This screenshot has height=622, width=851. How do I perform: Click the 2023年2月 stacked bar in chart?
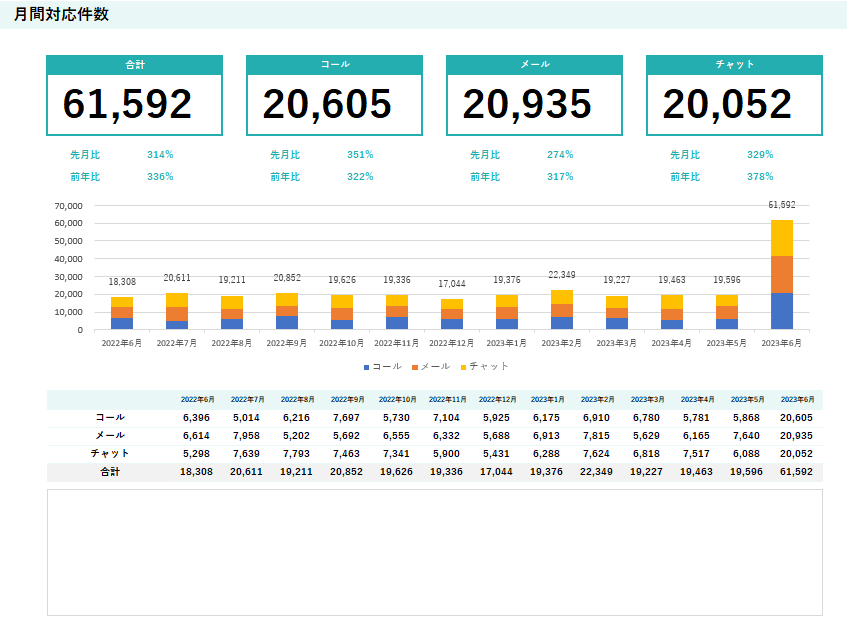coord(561,310)
